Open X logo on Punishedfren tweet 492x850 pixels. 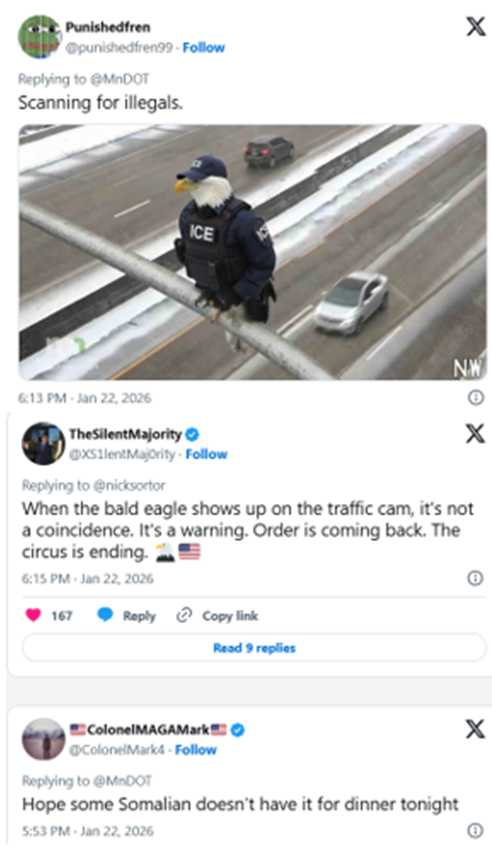coord(475,26)
